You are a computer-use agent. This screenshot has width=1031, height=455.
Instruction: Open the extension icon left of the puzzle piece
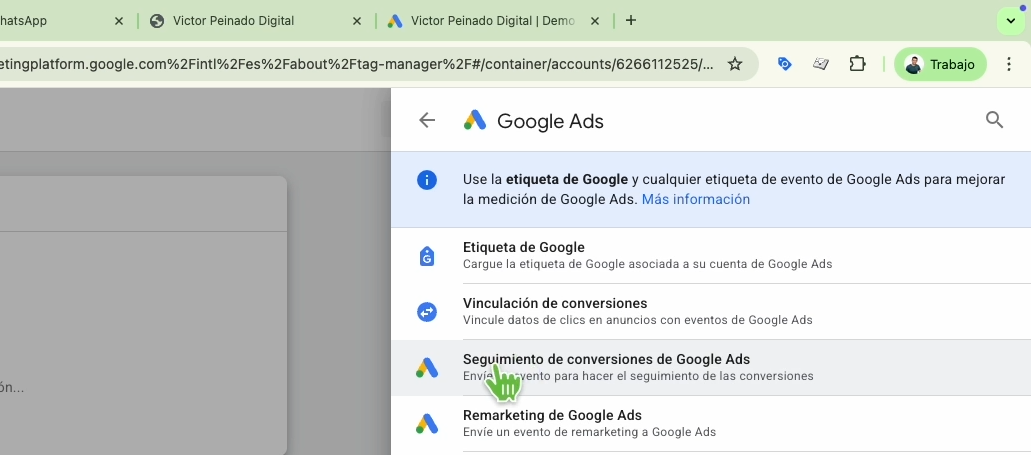click(x=821, y=64)
